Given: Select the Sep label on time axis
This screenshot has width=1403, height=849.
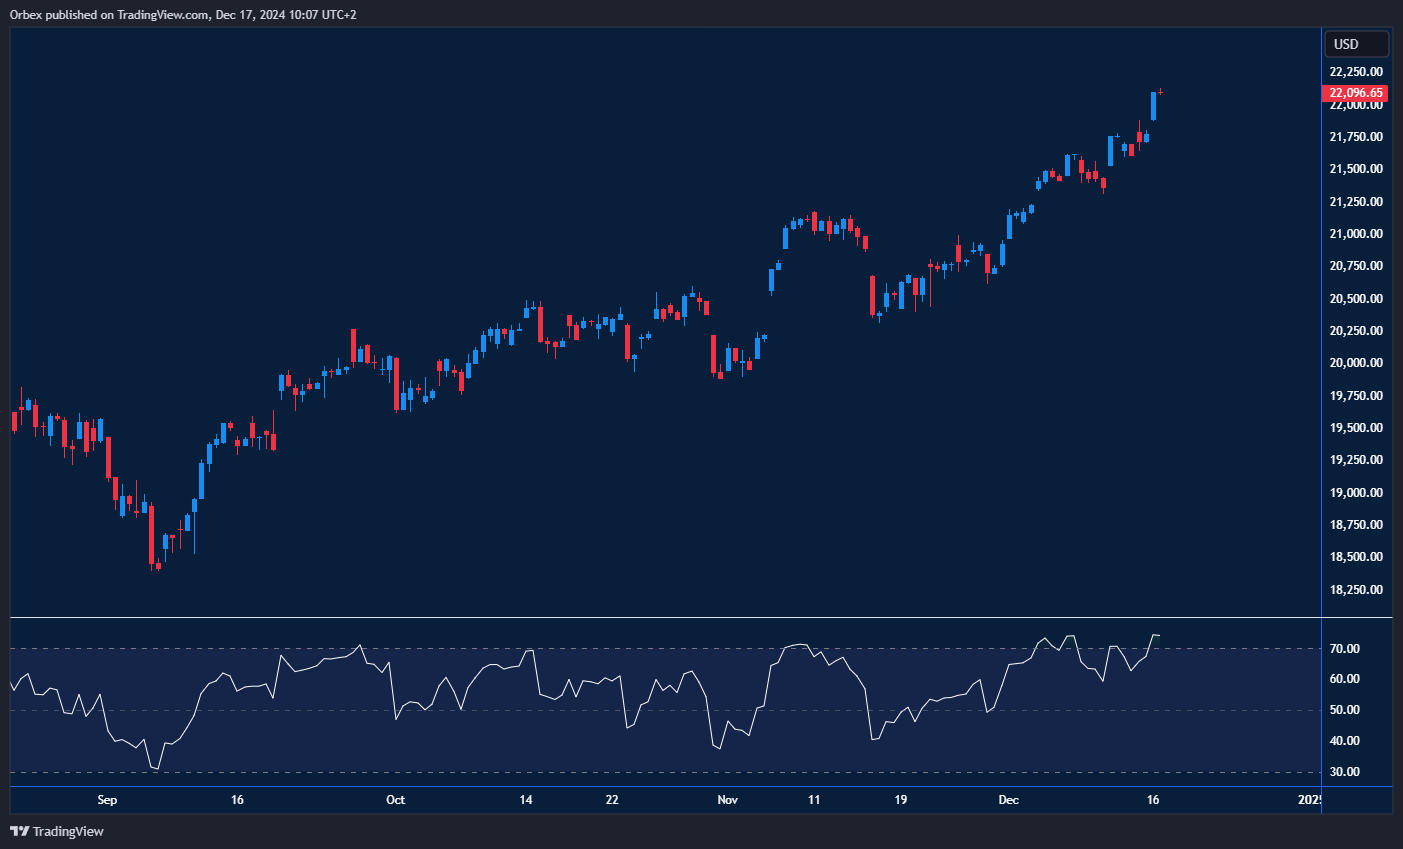Looking at the screenshot, I should pyautogui.click(x=107, y=800).
